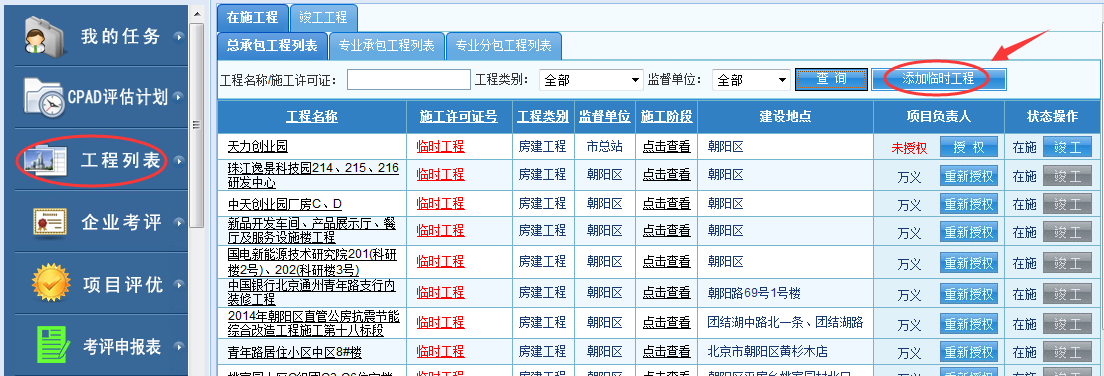Click 点击查看 for 青年路居住小区中区8#楼 row

[667, 351]
